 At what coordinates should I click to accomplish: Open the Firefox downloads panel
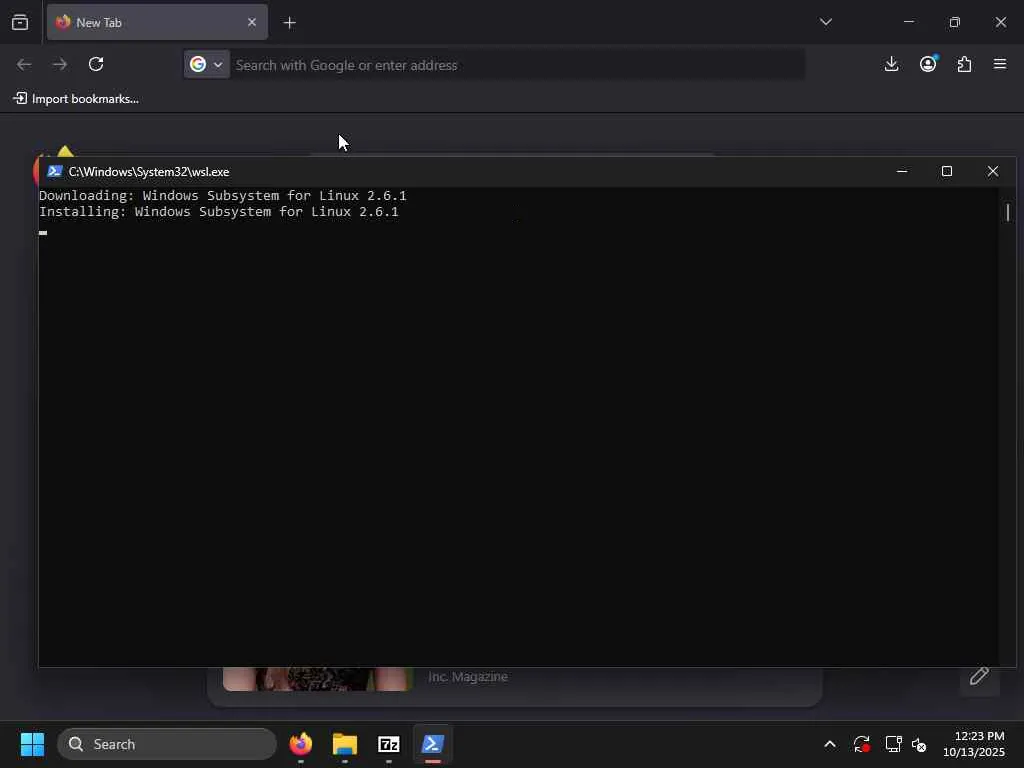pos(891,64)
